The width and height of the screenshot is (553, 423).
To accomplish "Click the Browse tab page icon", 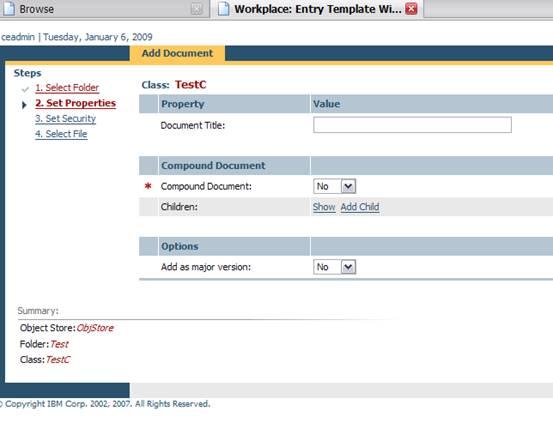I will point(9,8).
